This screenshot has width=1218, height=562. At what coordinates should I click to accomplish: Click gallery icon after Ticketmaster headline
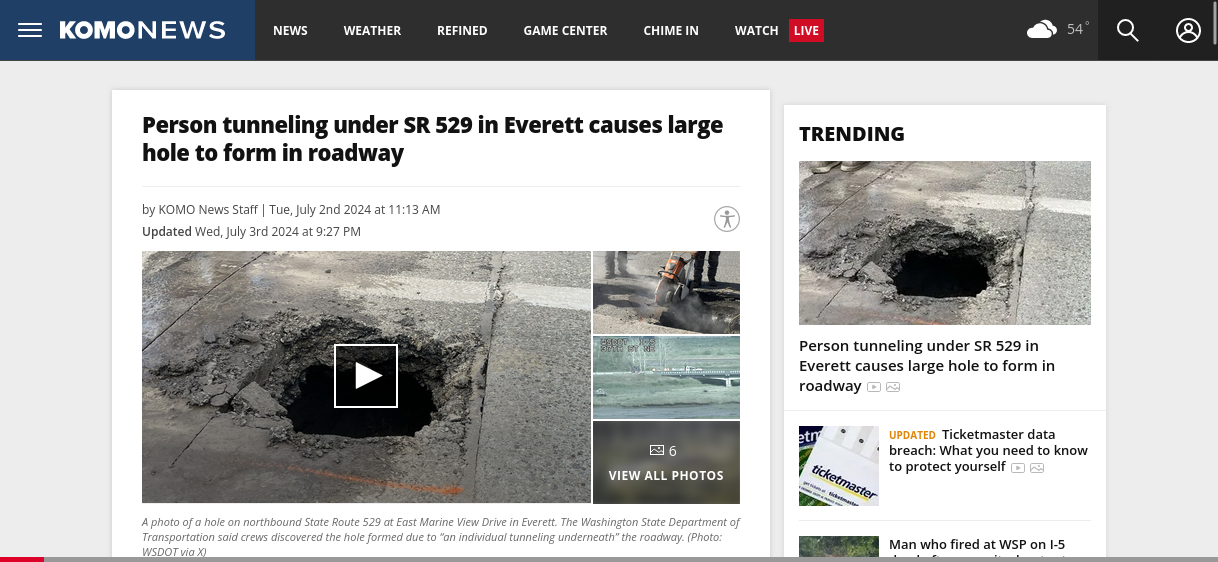point(1037,468)
